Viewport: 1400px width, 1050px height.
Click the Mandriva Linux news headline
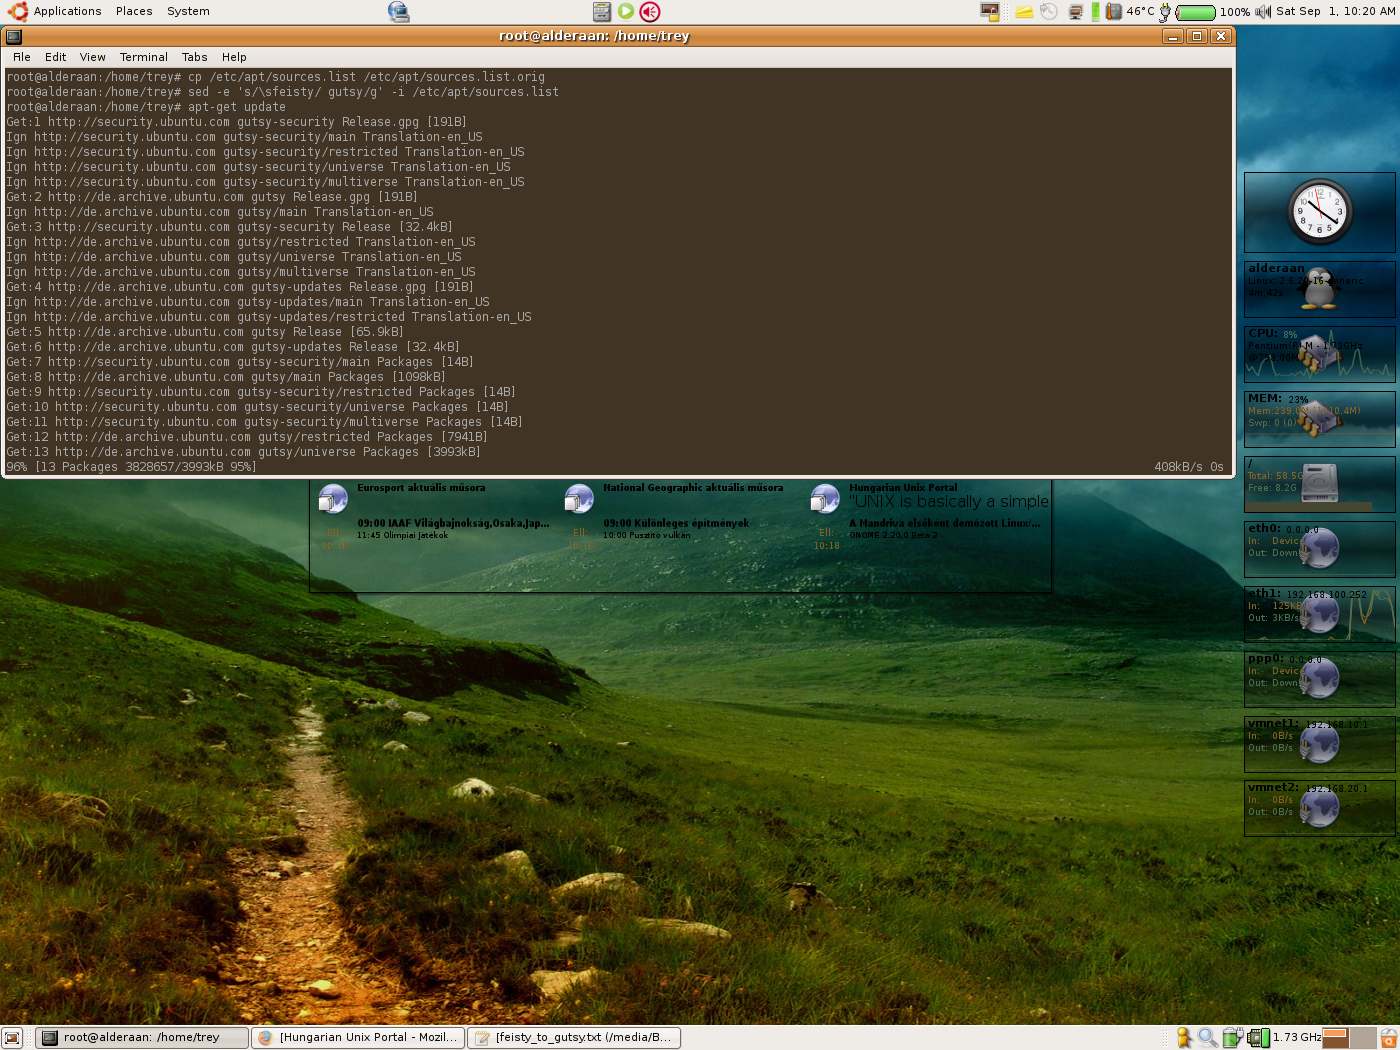(945, 523)
